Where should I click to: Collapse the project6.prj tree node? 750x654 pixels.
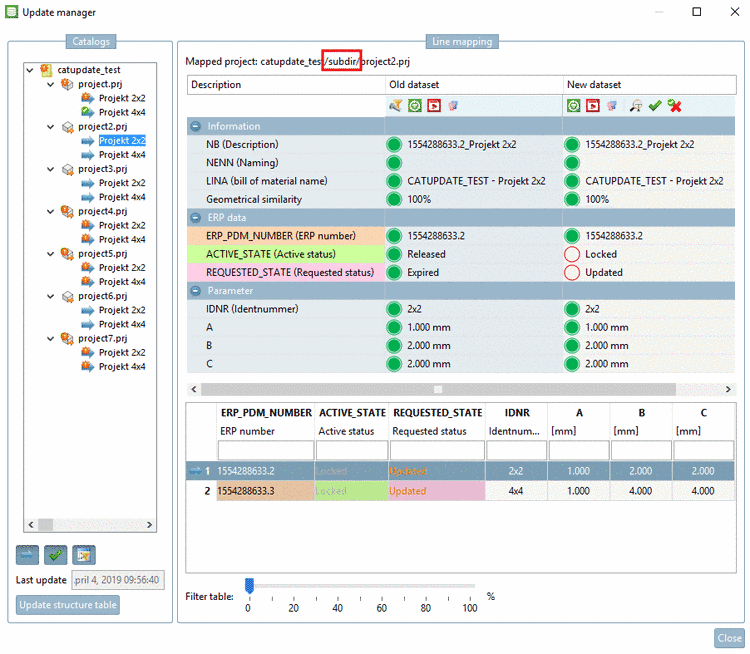coord(51,297)
